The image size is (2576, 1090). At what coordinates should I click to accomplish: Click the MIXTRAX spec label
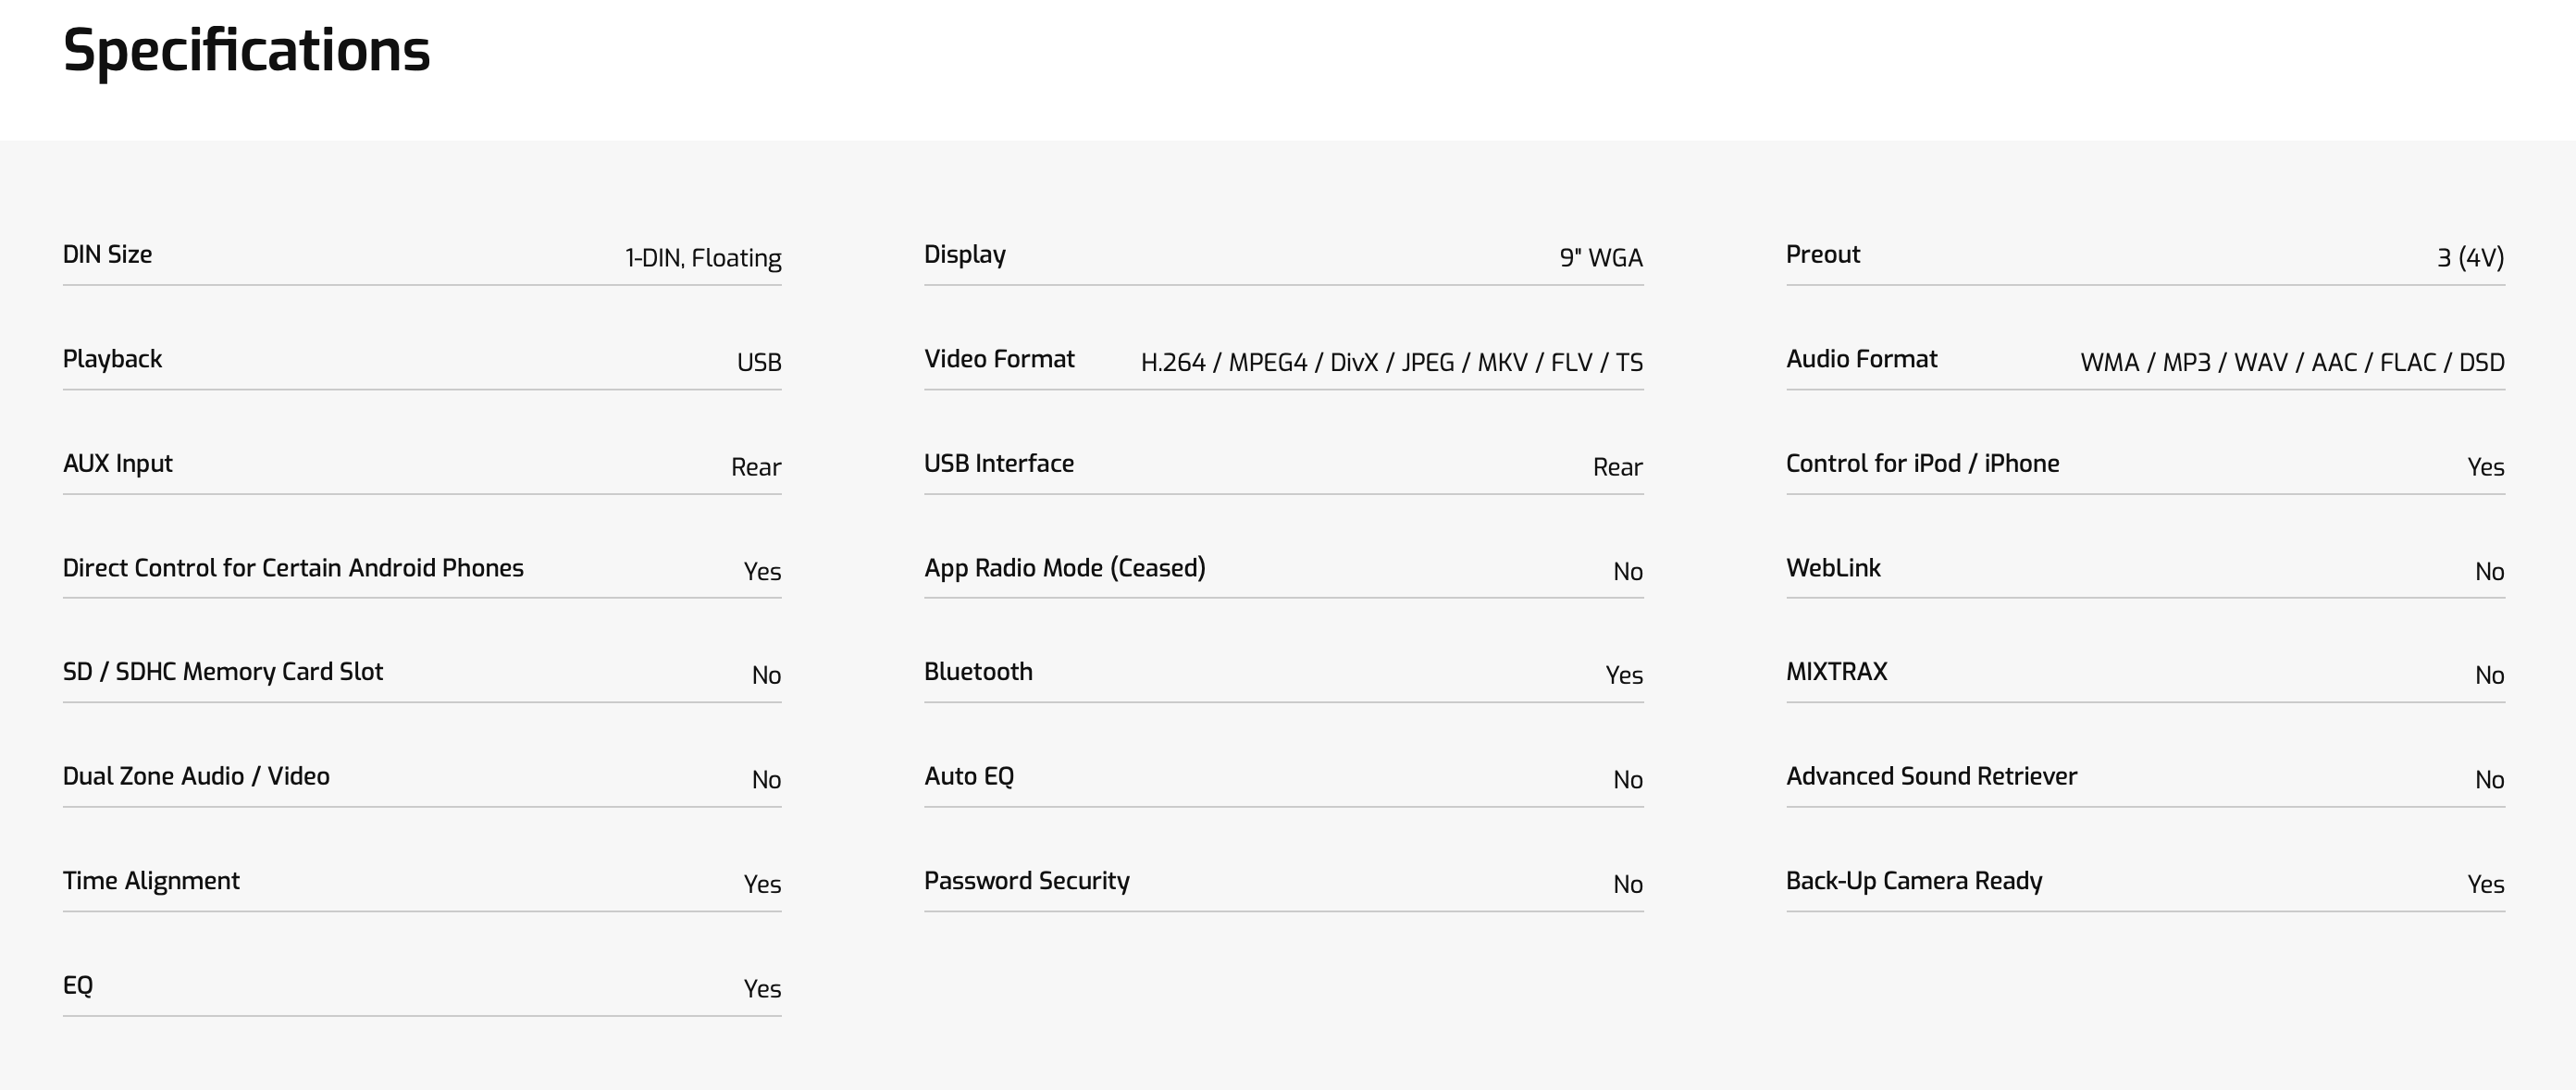(x=1836, y=671)
